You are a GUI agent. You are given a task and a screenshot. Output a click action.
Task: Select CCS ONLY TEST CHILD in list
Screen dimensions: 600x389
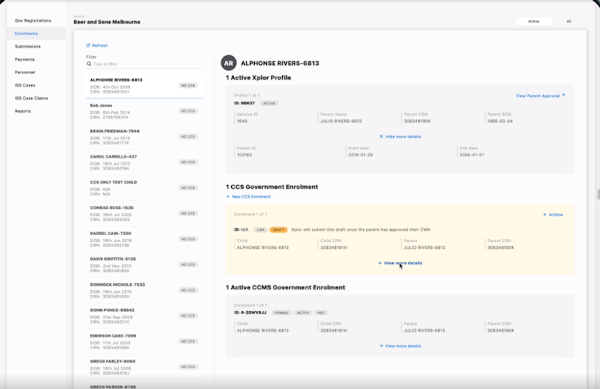144,188
